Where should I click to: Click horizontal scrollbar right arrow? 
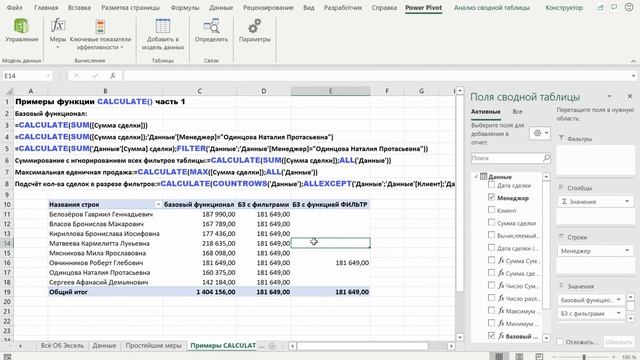[x=451, y=346]
